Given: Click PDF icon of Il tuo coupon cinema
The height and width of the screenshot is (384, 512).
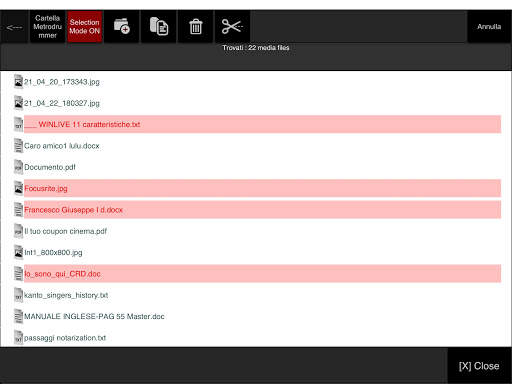Looking at the screenshot, I should coord(18,231).
